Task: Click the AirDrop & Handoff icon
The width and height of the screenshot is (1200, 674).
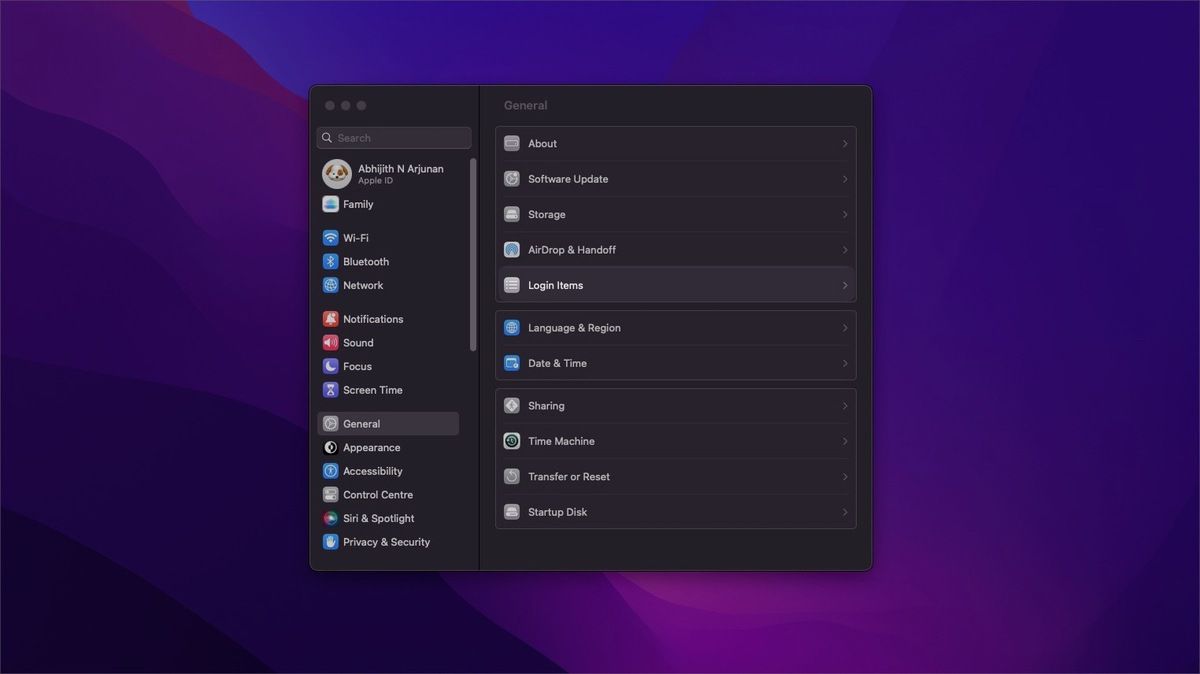Action: tap(512, 250)
